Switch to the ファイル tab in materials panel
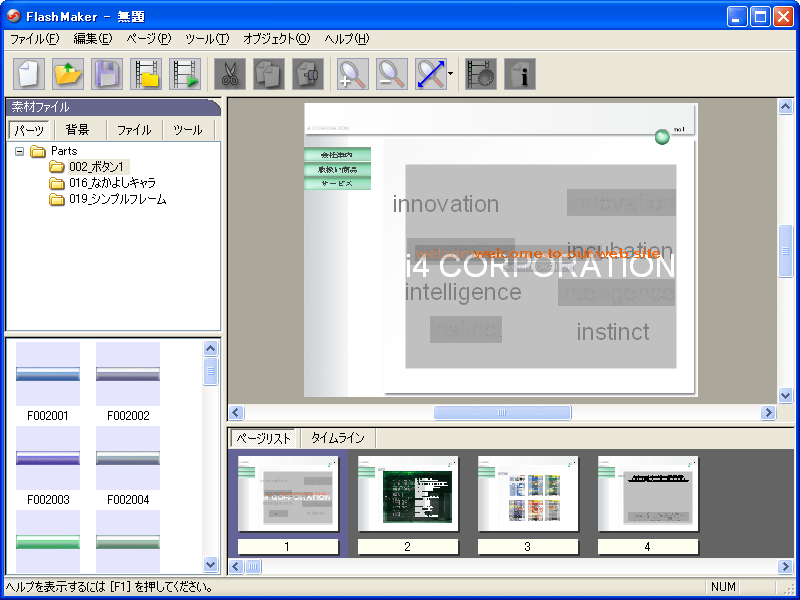800x600 pixels. [x=134, y=130]
